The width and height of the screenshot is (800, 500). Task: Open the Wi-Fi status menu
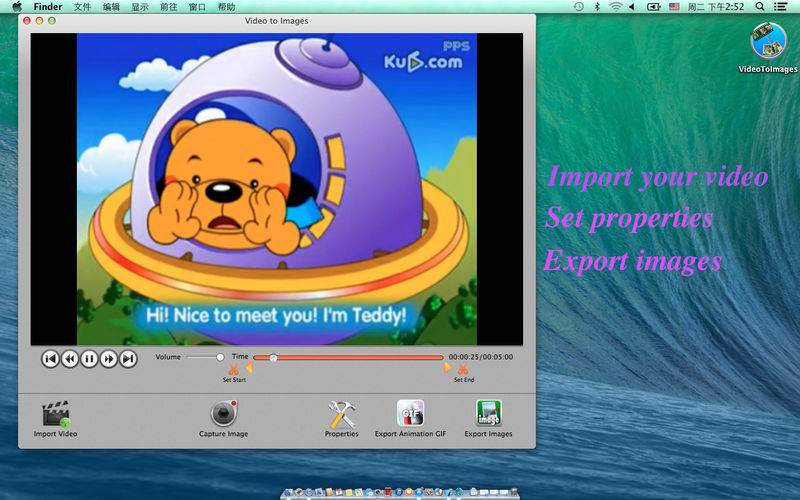(x=616, y=7)
